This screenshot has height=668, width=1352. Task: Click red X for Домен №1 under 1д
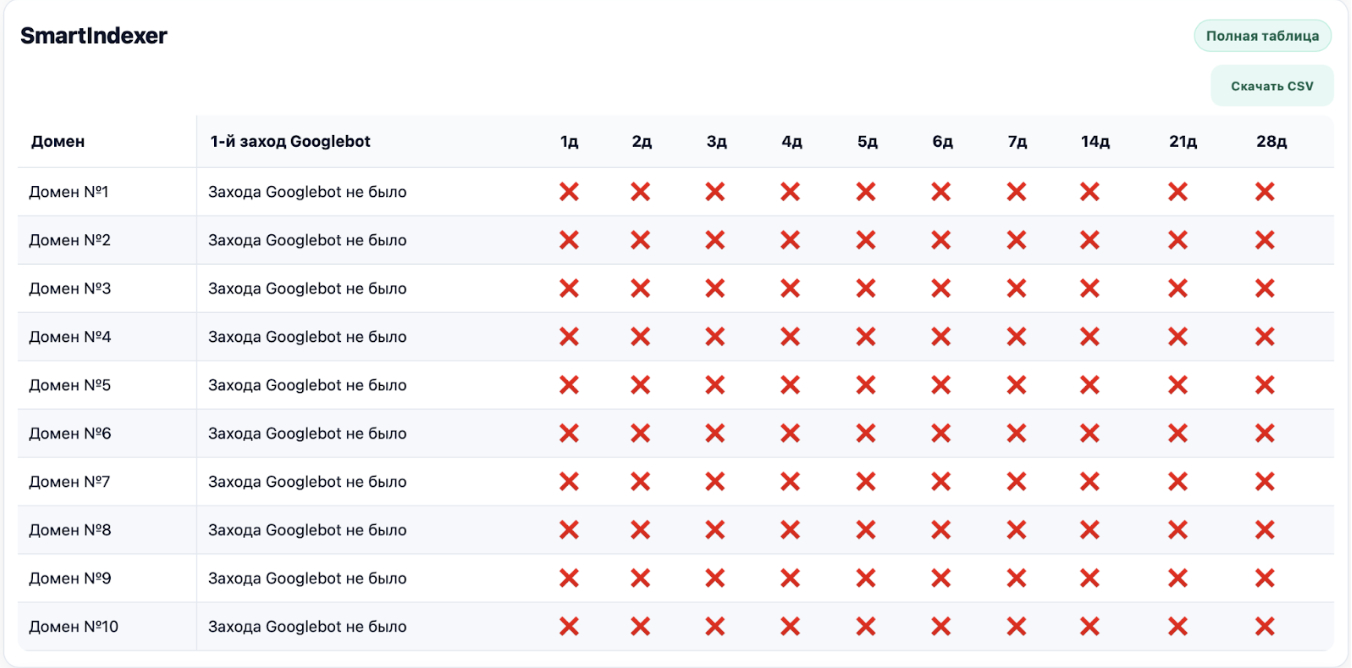pos(569,192)
